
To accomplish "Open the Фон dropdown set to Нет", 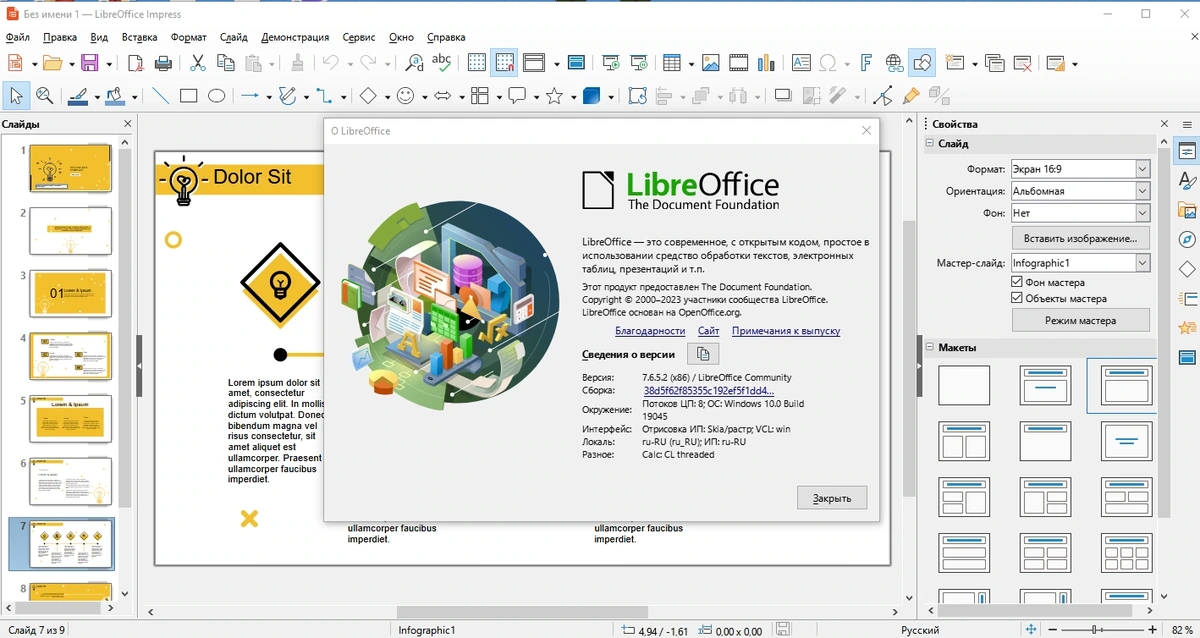I will point(1080,213).
